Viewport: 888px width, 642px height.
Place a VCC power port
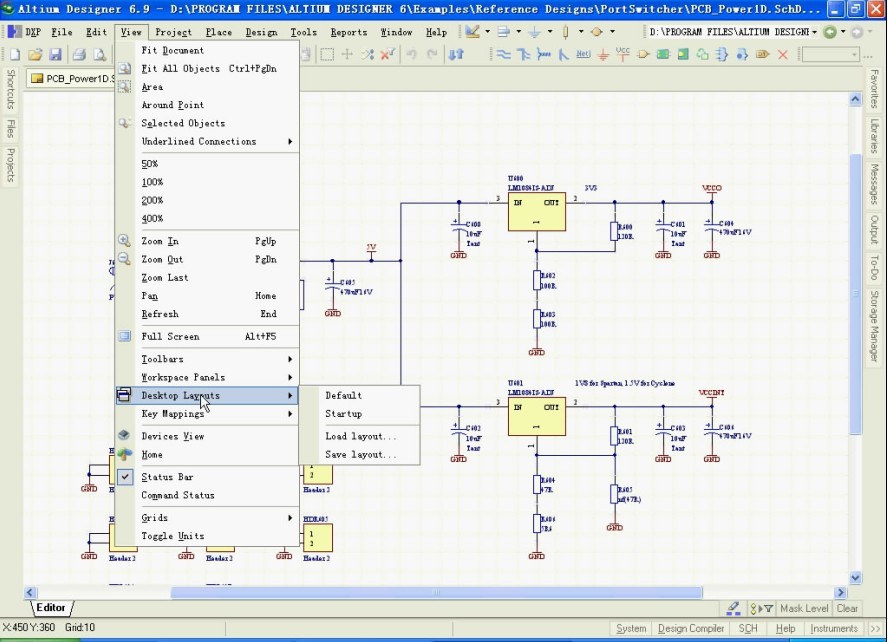coord(623,54)
